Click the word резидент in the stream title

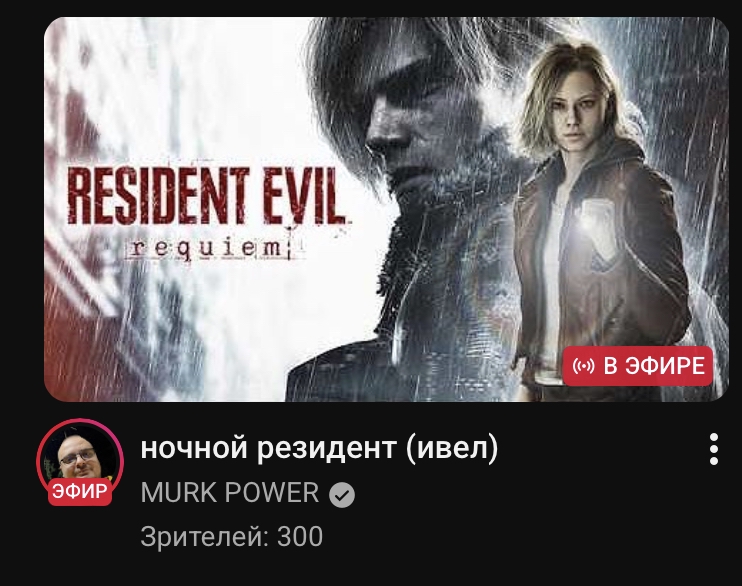coord(327,447)
